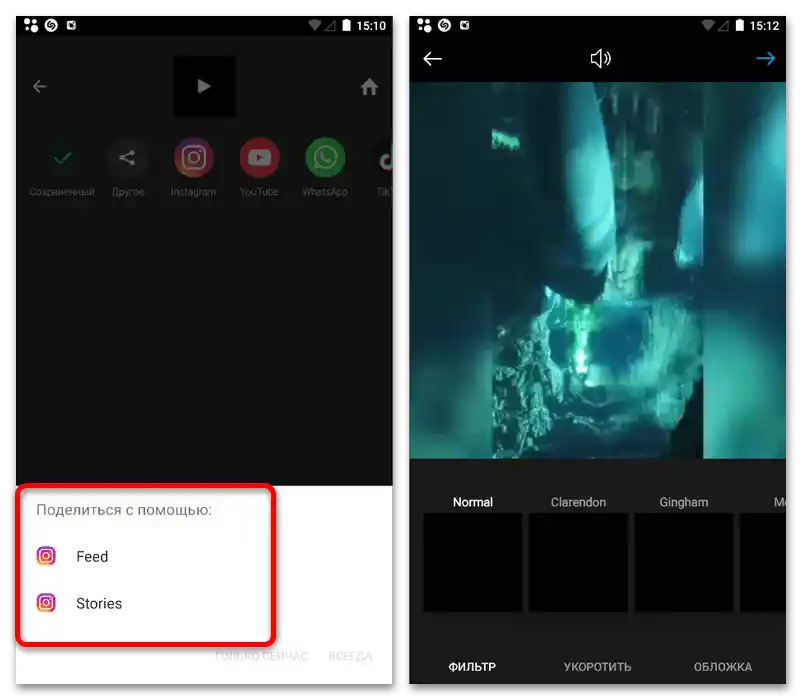The image size is (802, 700).
Task: Tap the green saved checkmark icon
Action: pos(62,158)
